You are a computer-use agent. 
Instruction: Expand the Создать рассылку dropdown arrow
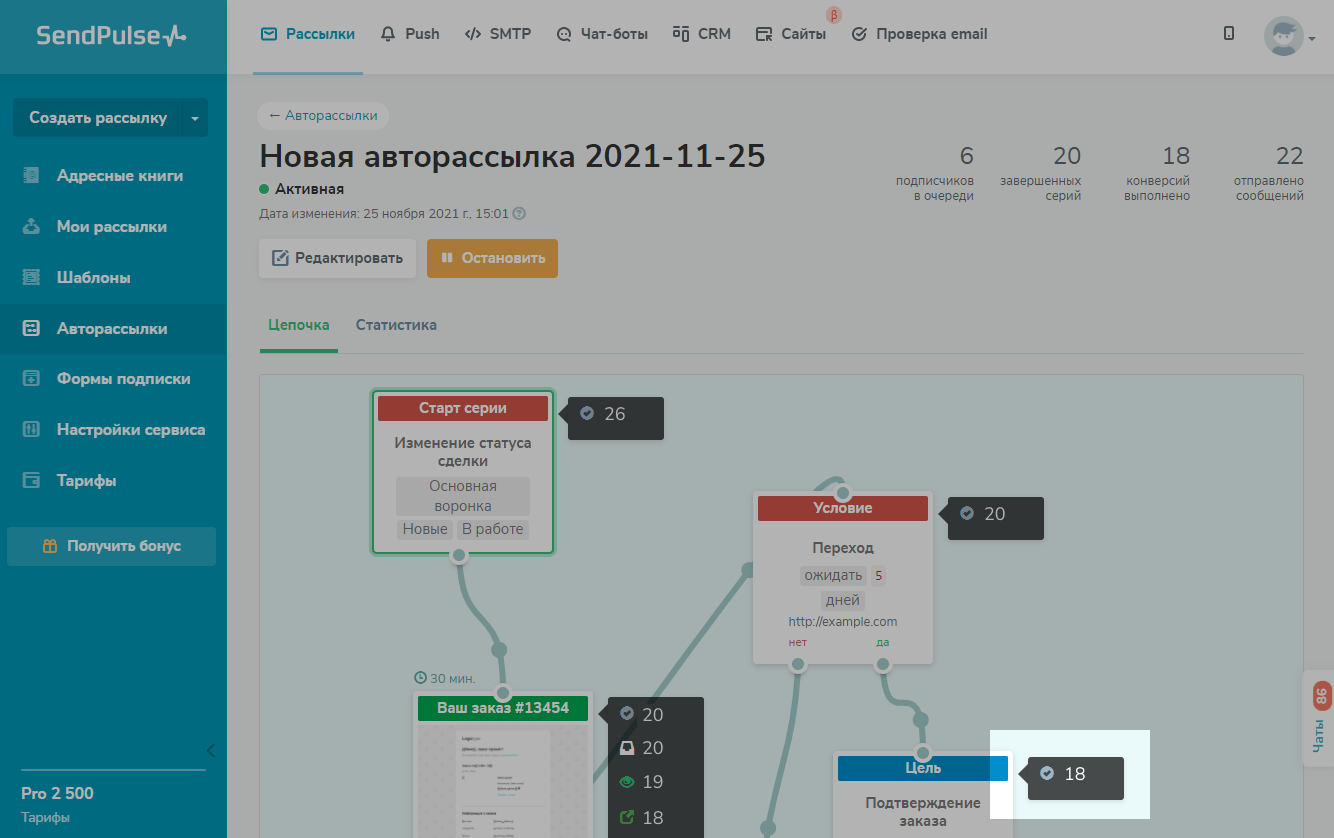(x=195, y=118)
